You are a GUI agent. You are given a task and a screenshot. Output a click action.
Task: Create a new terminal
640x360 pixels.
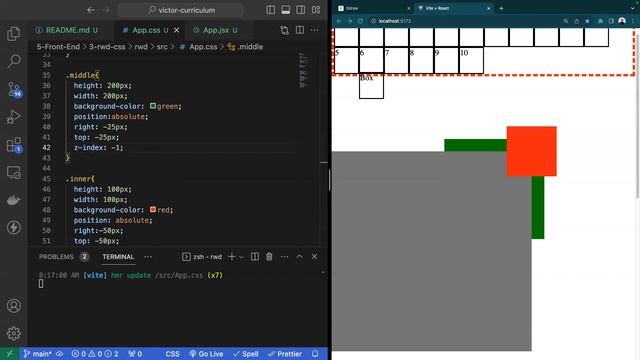pyautogui.click(x=231, y=257)
